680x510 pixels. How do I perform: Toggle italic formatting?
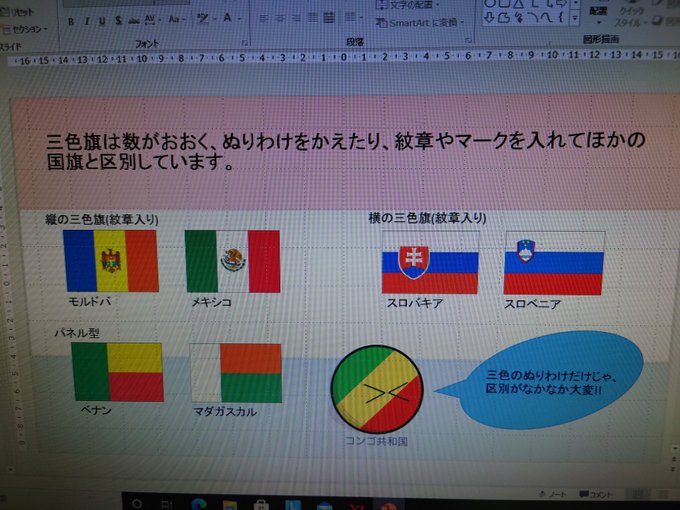click(x=87, y=21)
